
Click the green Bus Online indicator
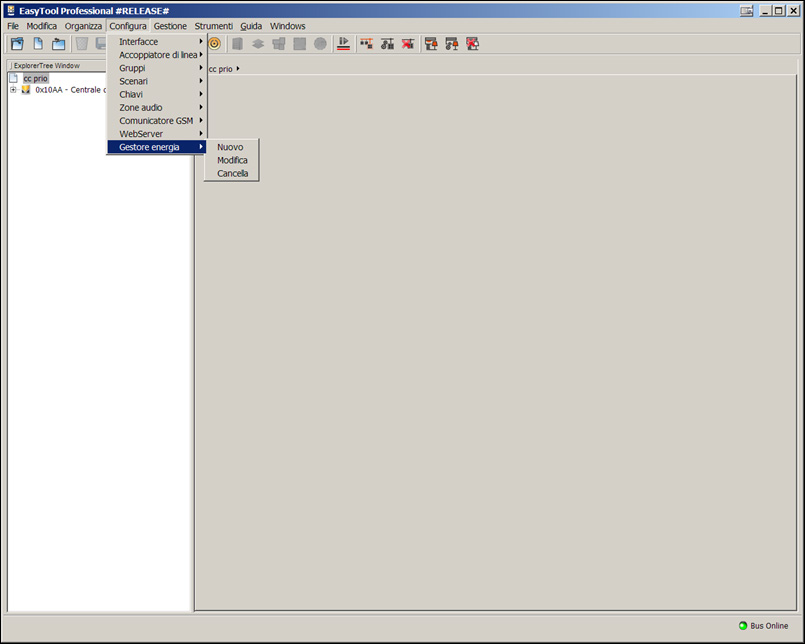pos(742,626)
